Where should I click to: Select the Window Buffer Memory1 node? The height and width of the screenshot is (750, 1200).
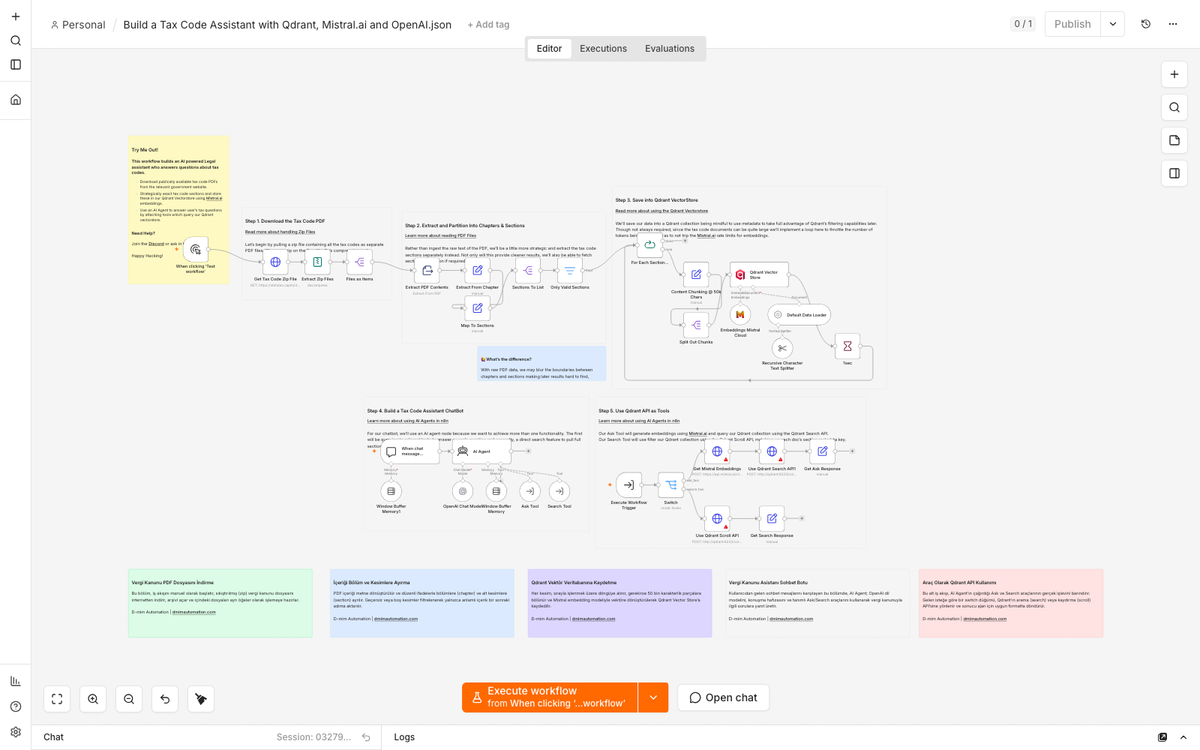coord(391,491)
